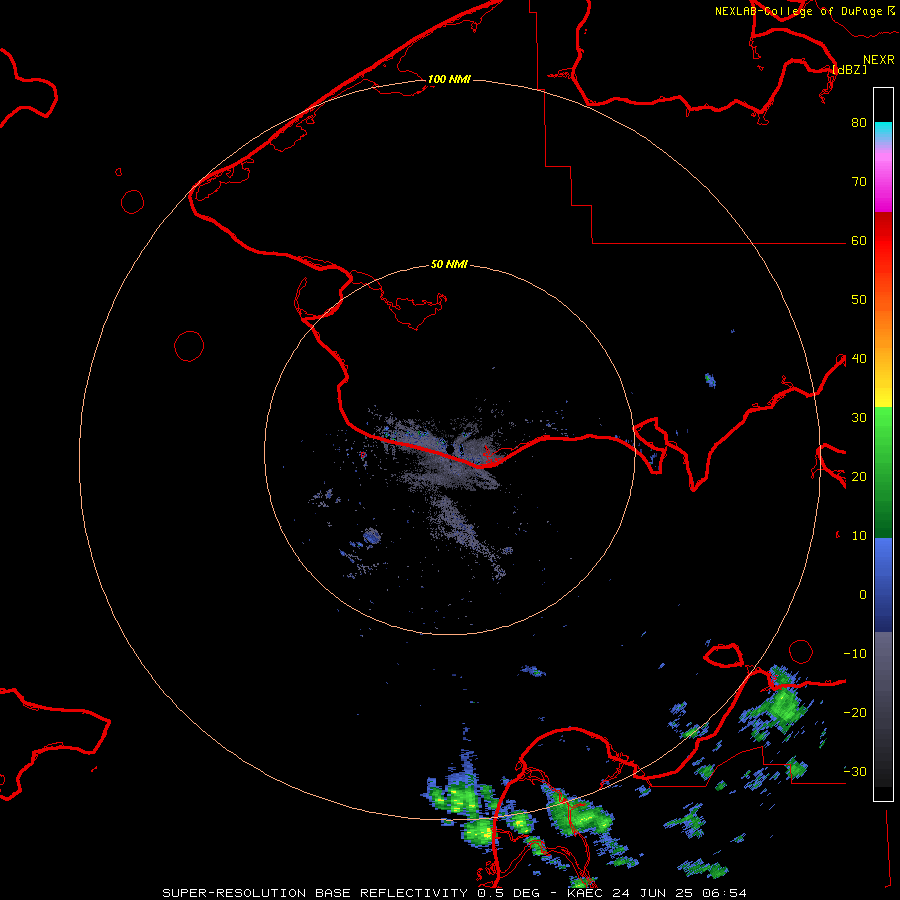Click the 50 NMI range ring label

pos(449,265)
